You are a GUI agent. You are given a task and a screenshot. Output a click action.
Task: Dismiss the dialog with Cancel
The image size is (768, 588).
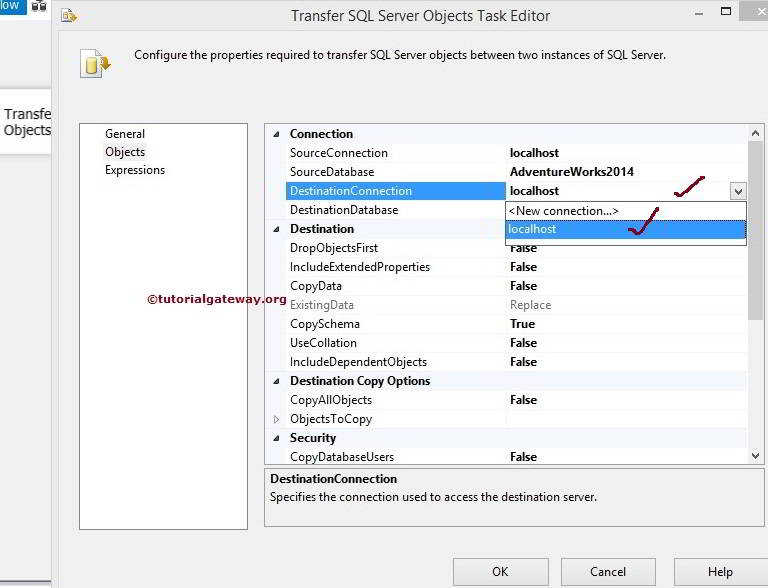pyautogui.click(x=608, y=572)
